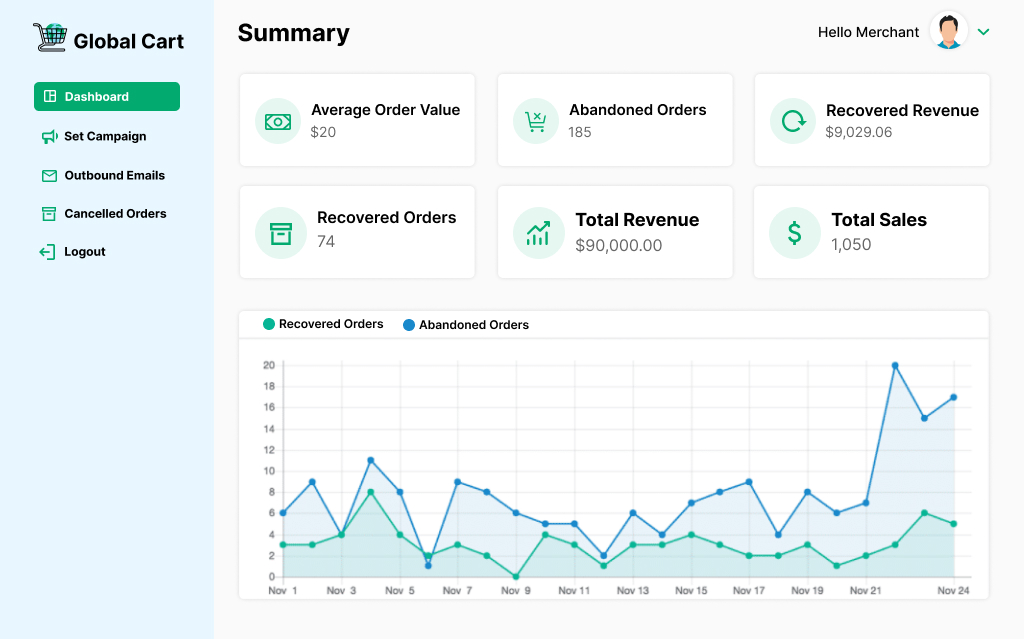Go to Outbound Emails in sidebar

coord(114,175)
